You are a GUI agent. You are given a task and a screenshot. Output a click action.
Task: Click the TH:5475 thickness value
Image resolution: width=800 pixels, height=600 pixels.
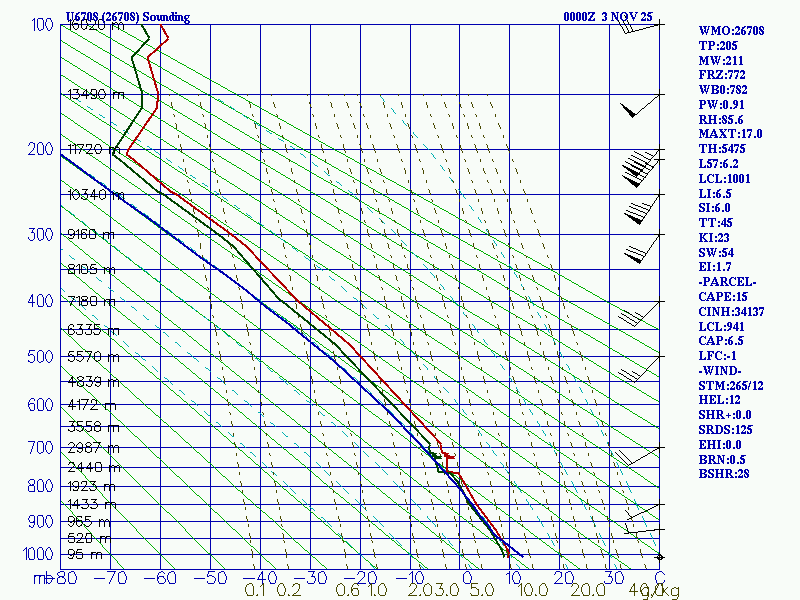click(x=722, y=149)
